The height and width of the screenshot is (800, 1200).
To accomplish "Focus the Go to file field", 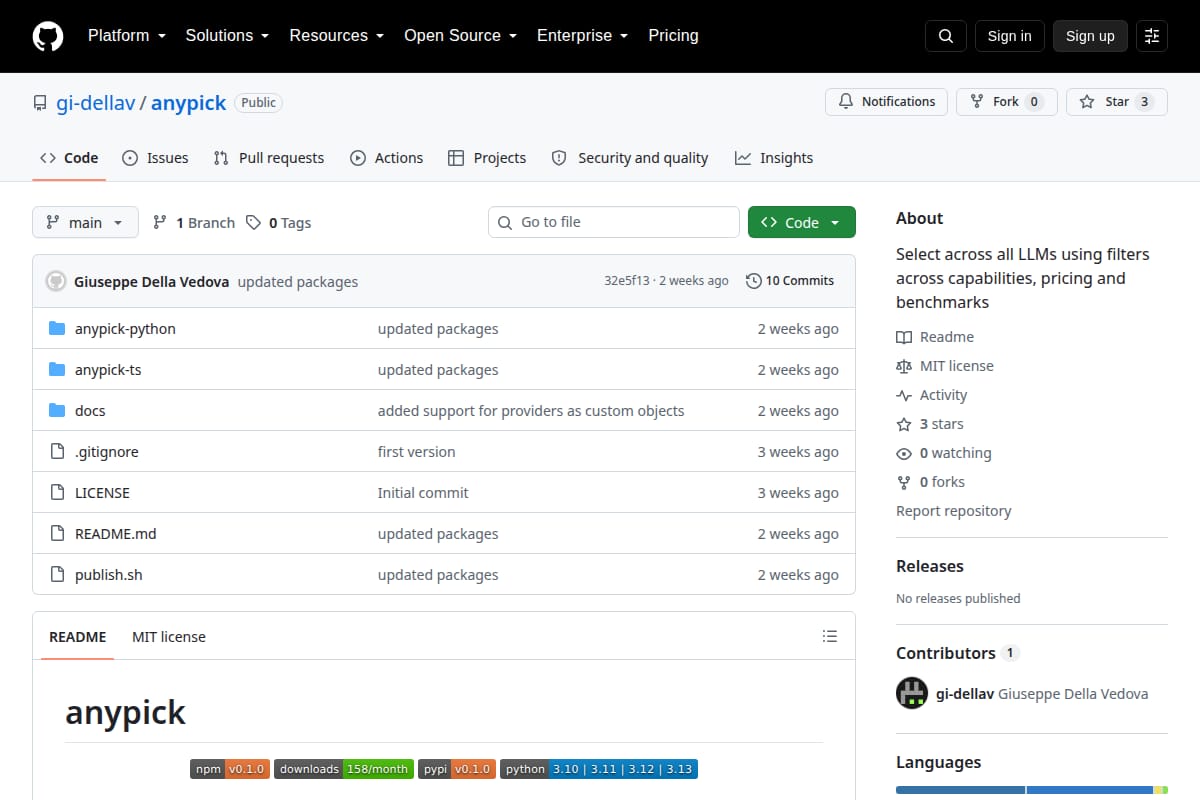I will [614, 222].
